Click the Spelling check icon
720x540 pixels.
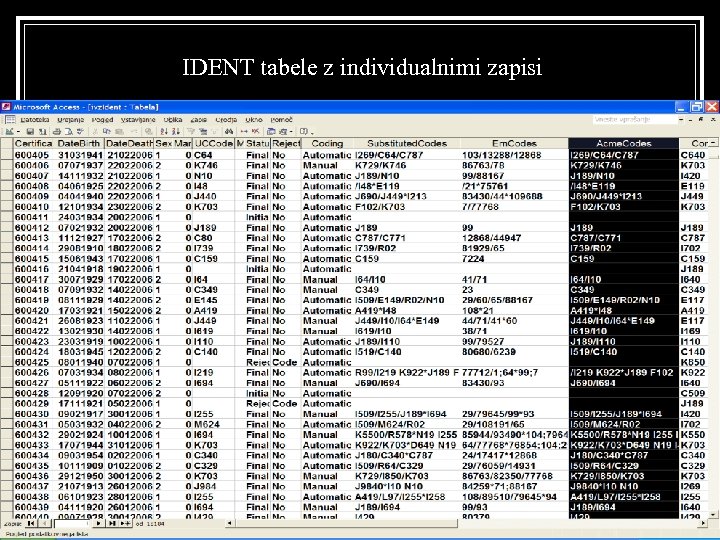(80, 131)
